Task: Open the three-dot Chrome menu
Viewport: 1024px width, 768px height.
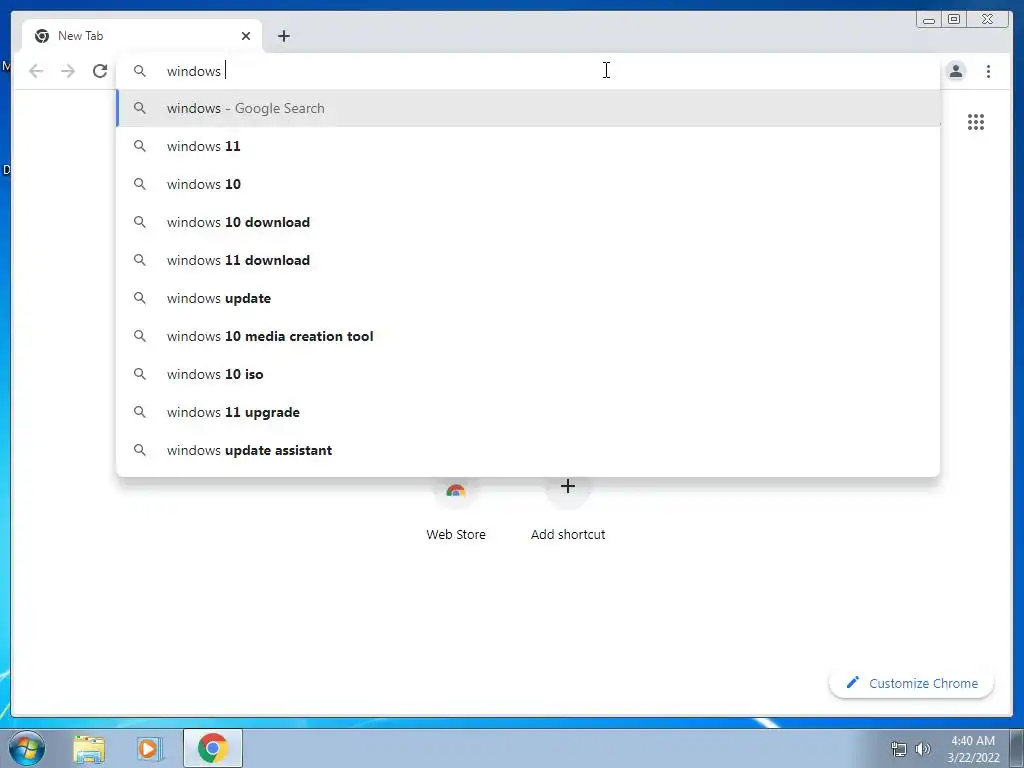Action: coord(988,71)
